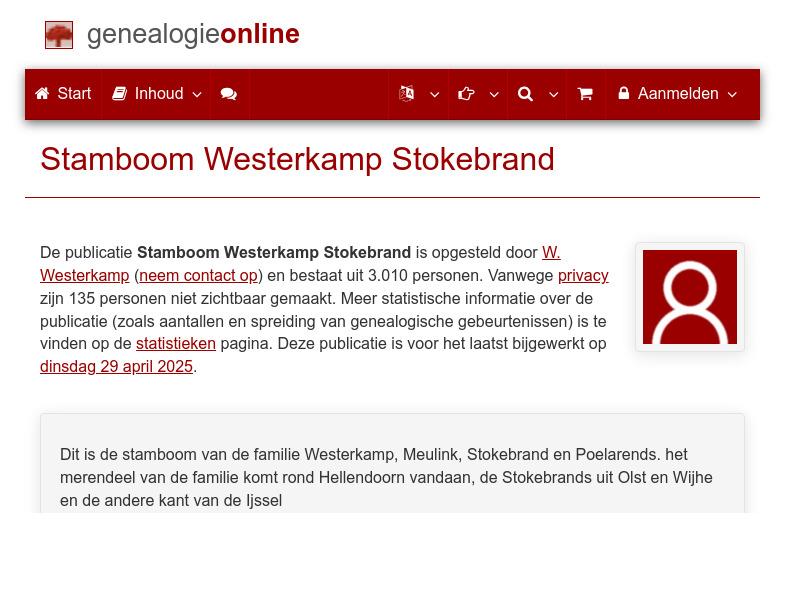Expand the Aanmelden dropdown chevron
Viewport: 800px width, 600px height.
pos(732,95)
